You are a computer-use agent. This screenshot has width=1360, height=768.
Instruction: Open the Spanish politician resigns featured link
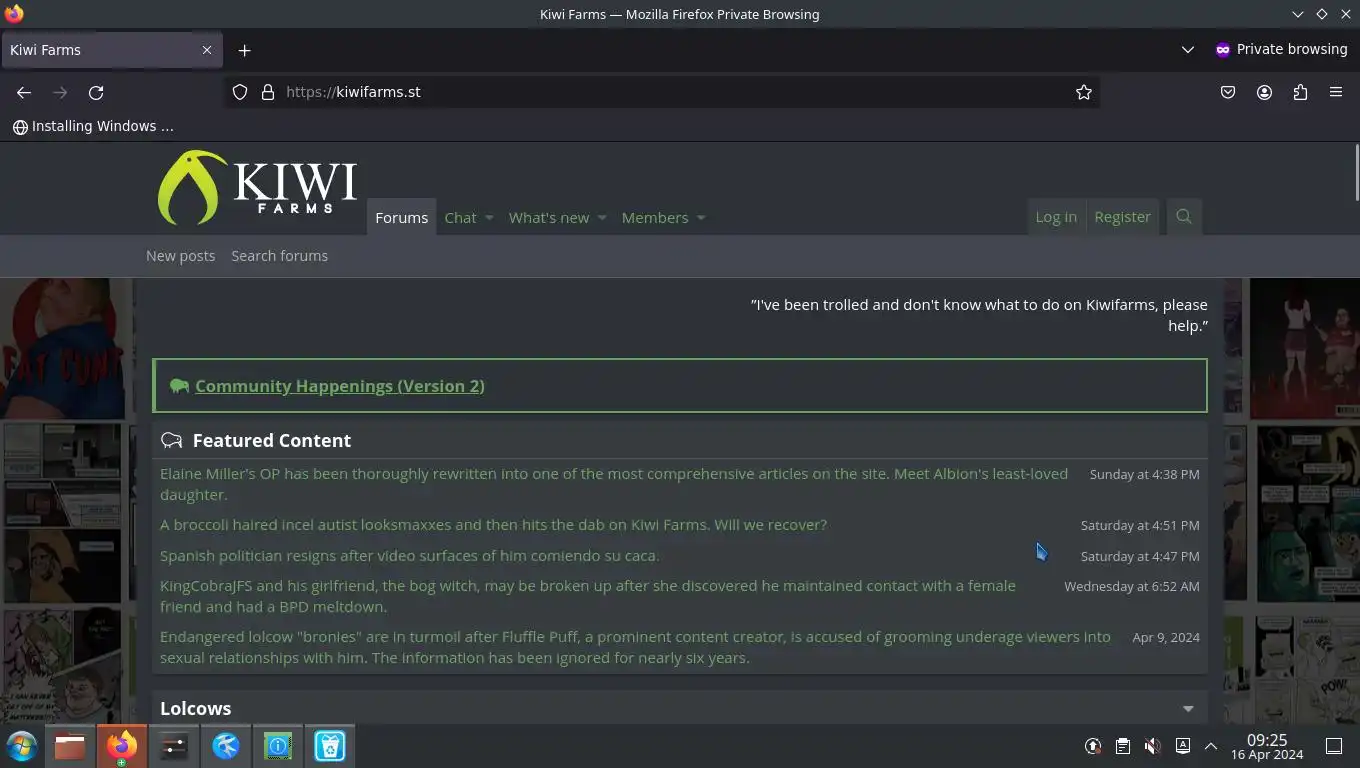point(410,556)
